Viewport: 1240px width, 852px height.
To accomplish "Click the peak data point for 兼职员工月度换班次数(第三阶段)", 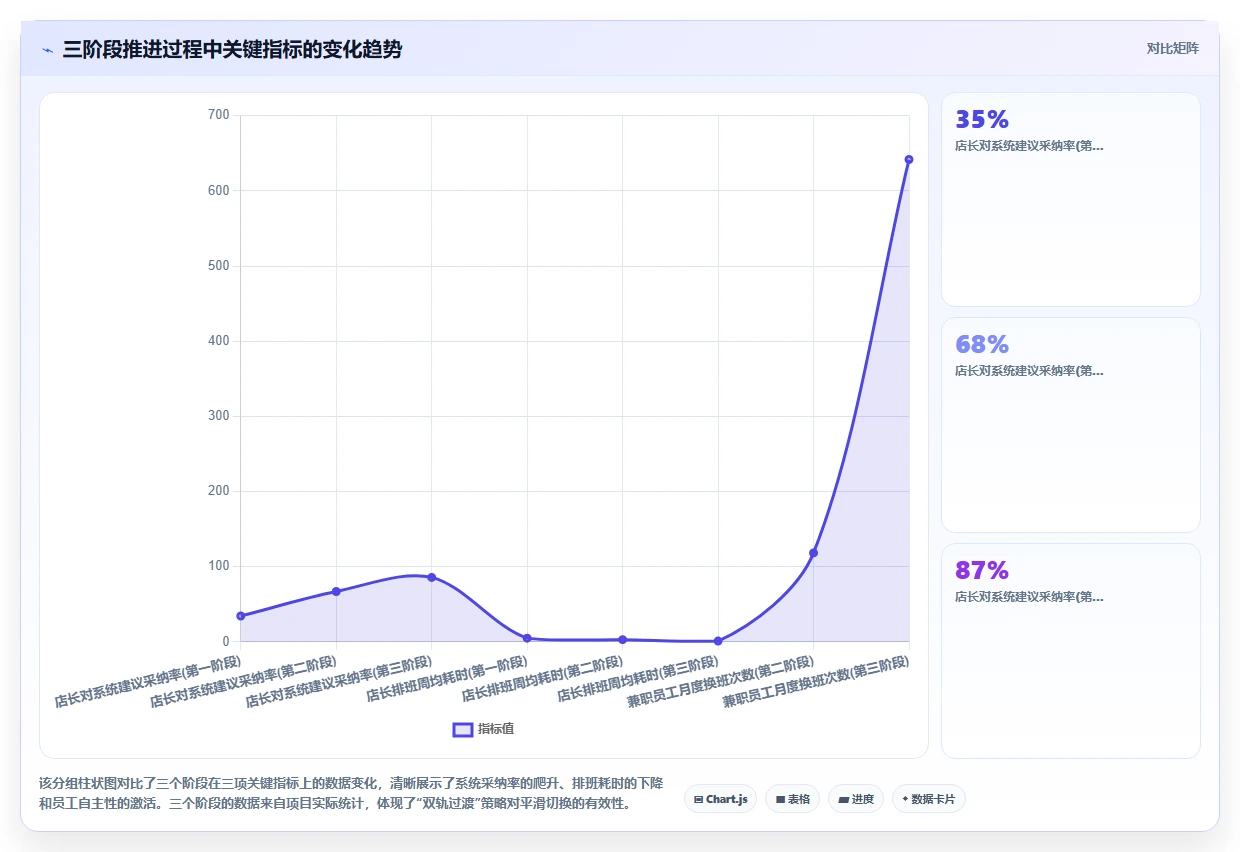I will tap(909, 159).
